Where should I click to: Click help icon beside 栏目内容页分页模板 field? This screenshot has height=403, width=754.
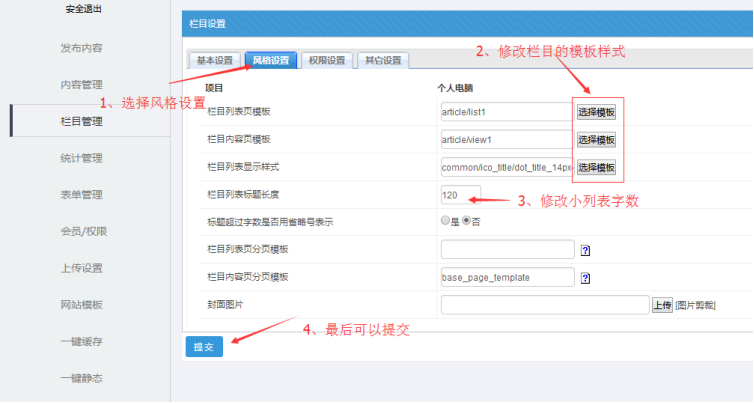[x=586, y=278]
